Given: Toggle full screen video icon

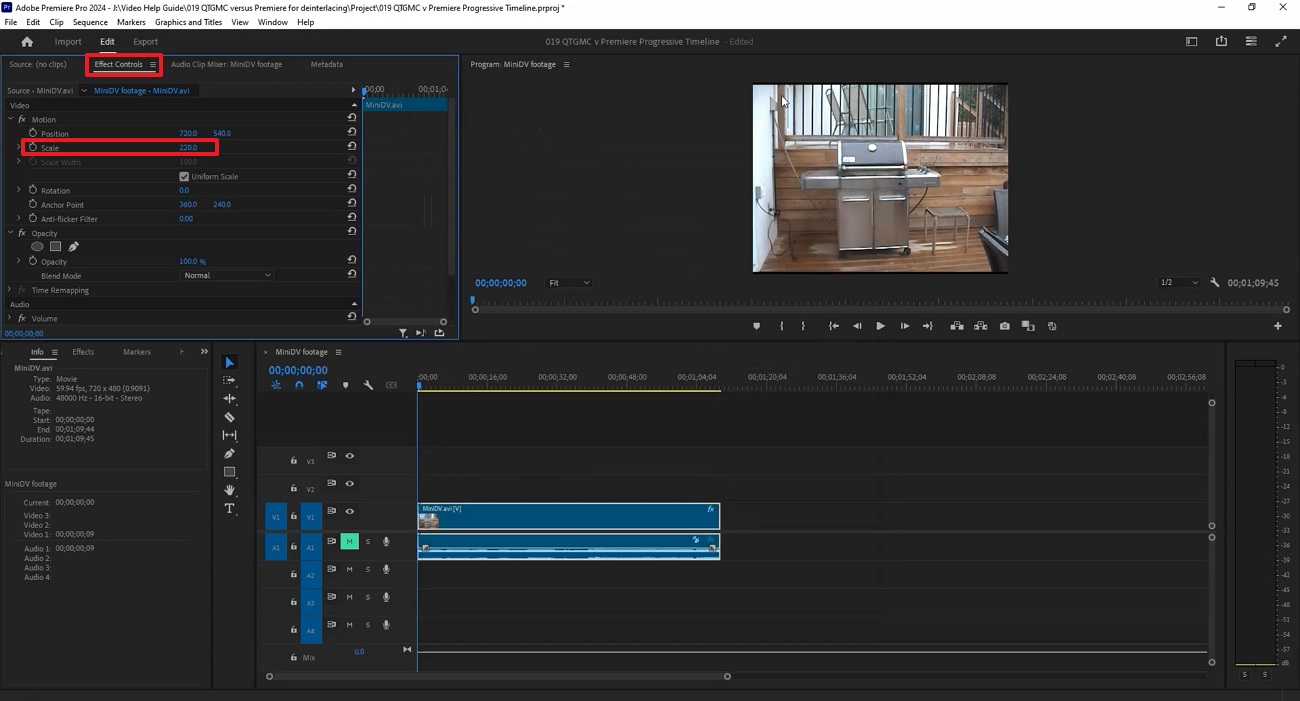Looking at the screenshot, I should point(1281,42).
